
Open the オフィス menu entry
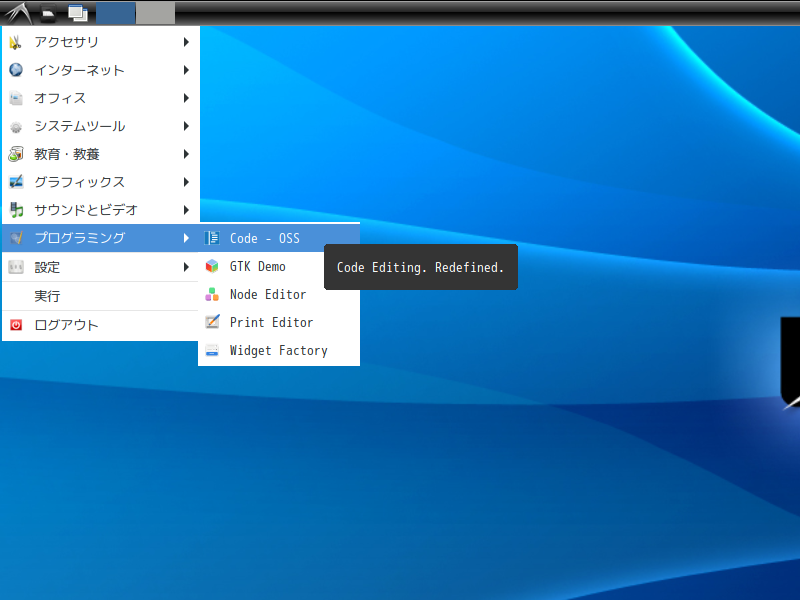(101, 98)
